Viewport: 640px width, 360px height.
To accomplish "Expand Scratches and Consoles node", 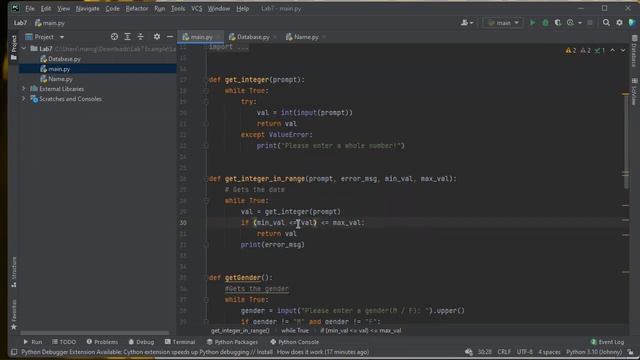I will pyautogui.click(x=24, y=99).
